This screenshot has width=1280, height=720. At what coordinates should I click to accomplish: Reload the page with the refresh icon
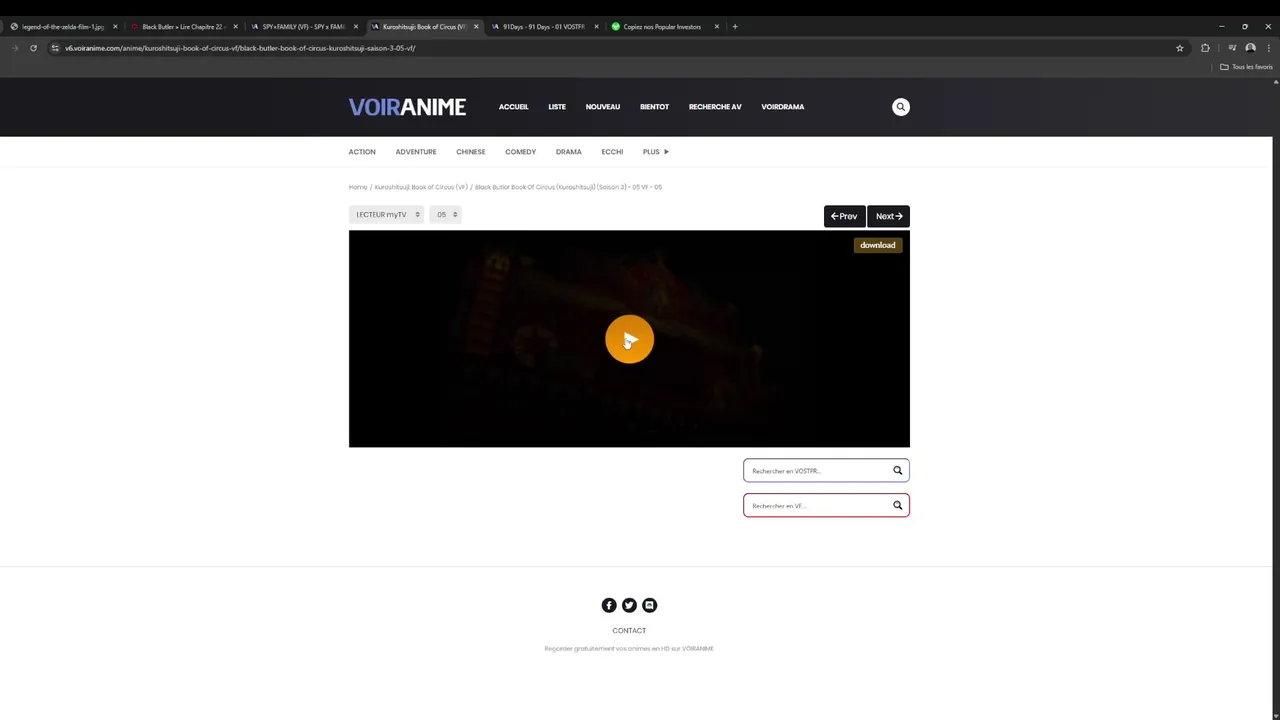pos(33,48)
